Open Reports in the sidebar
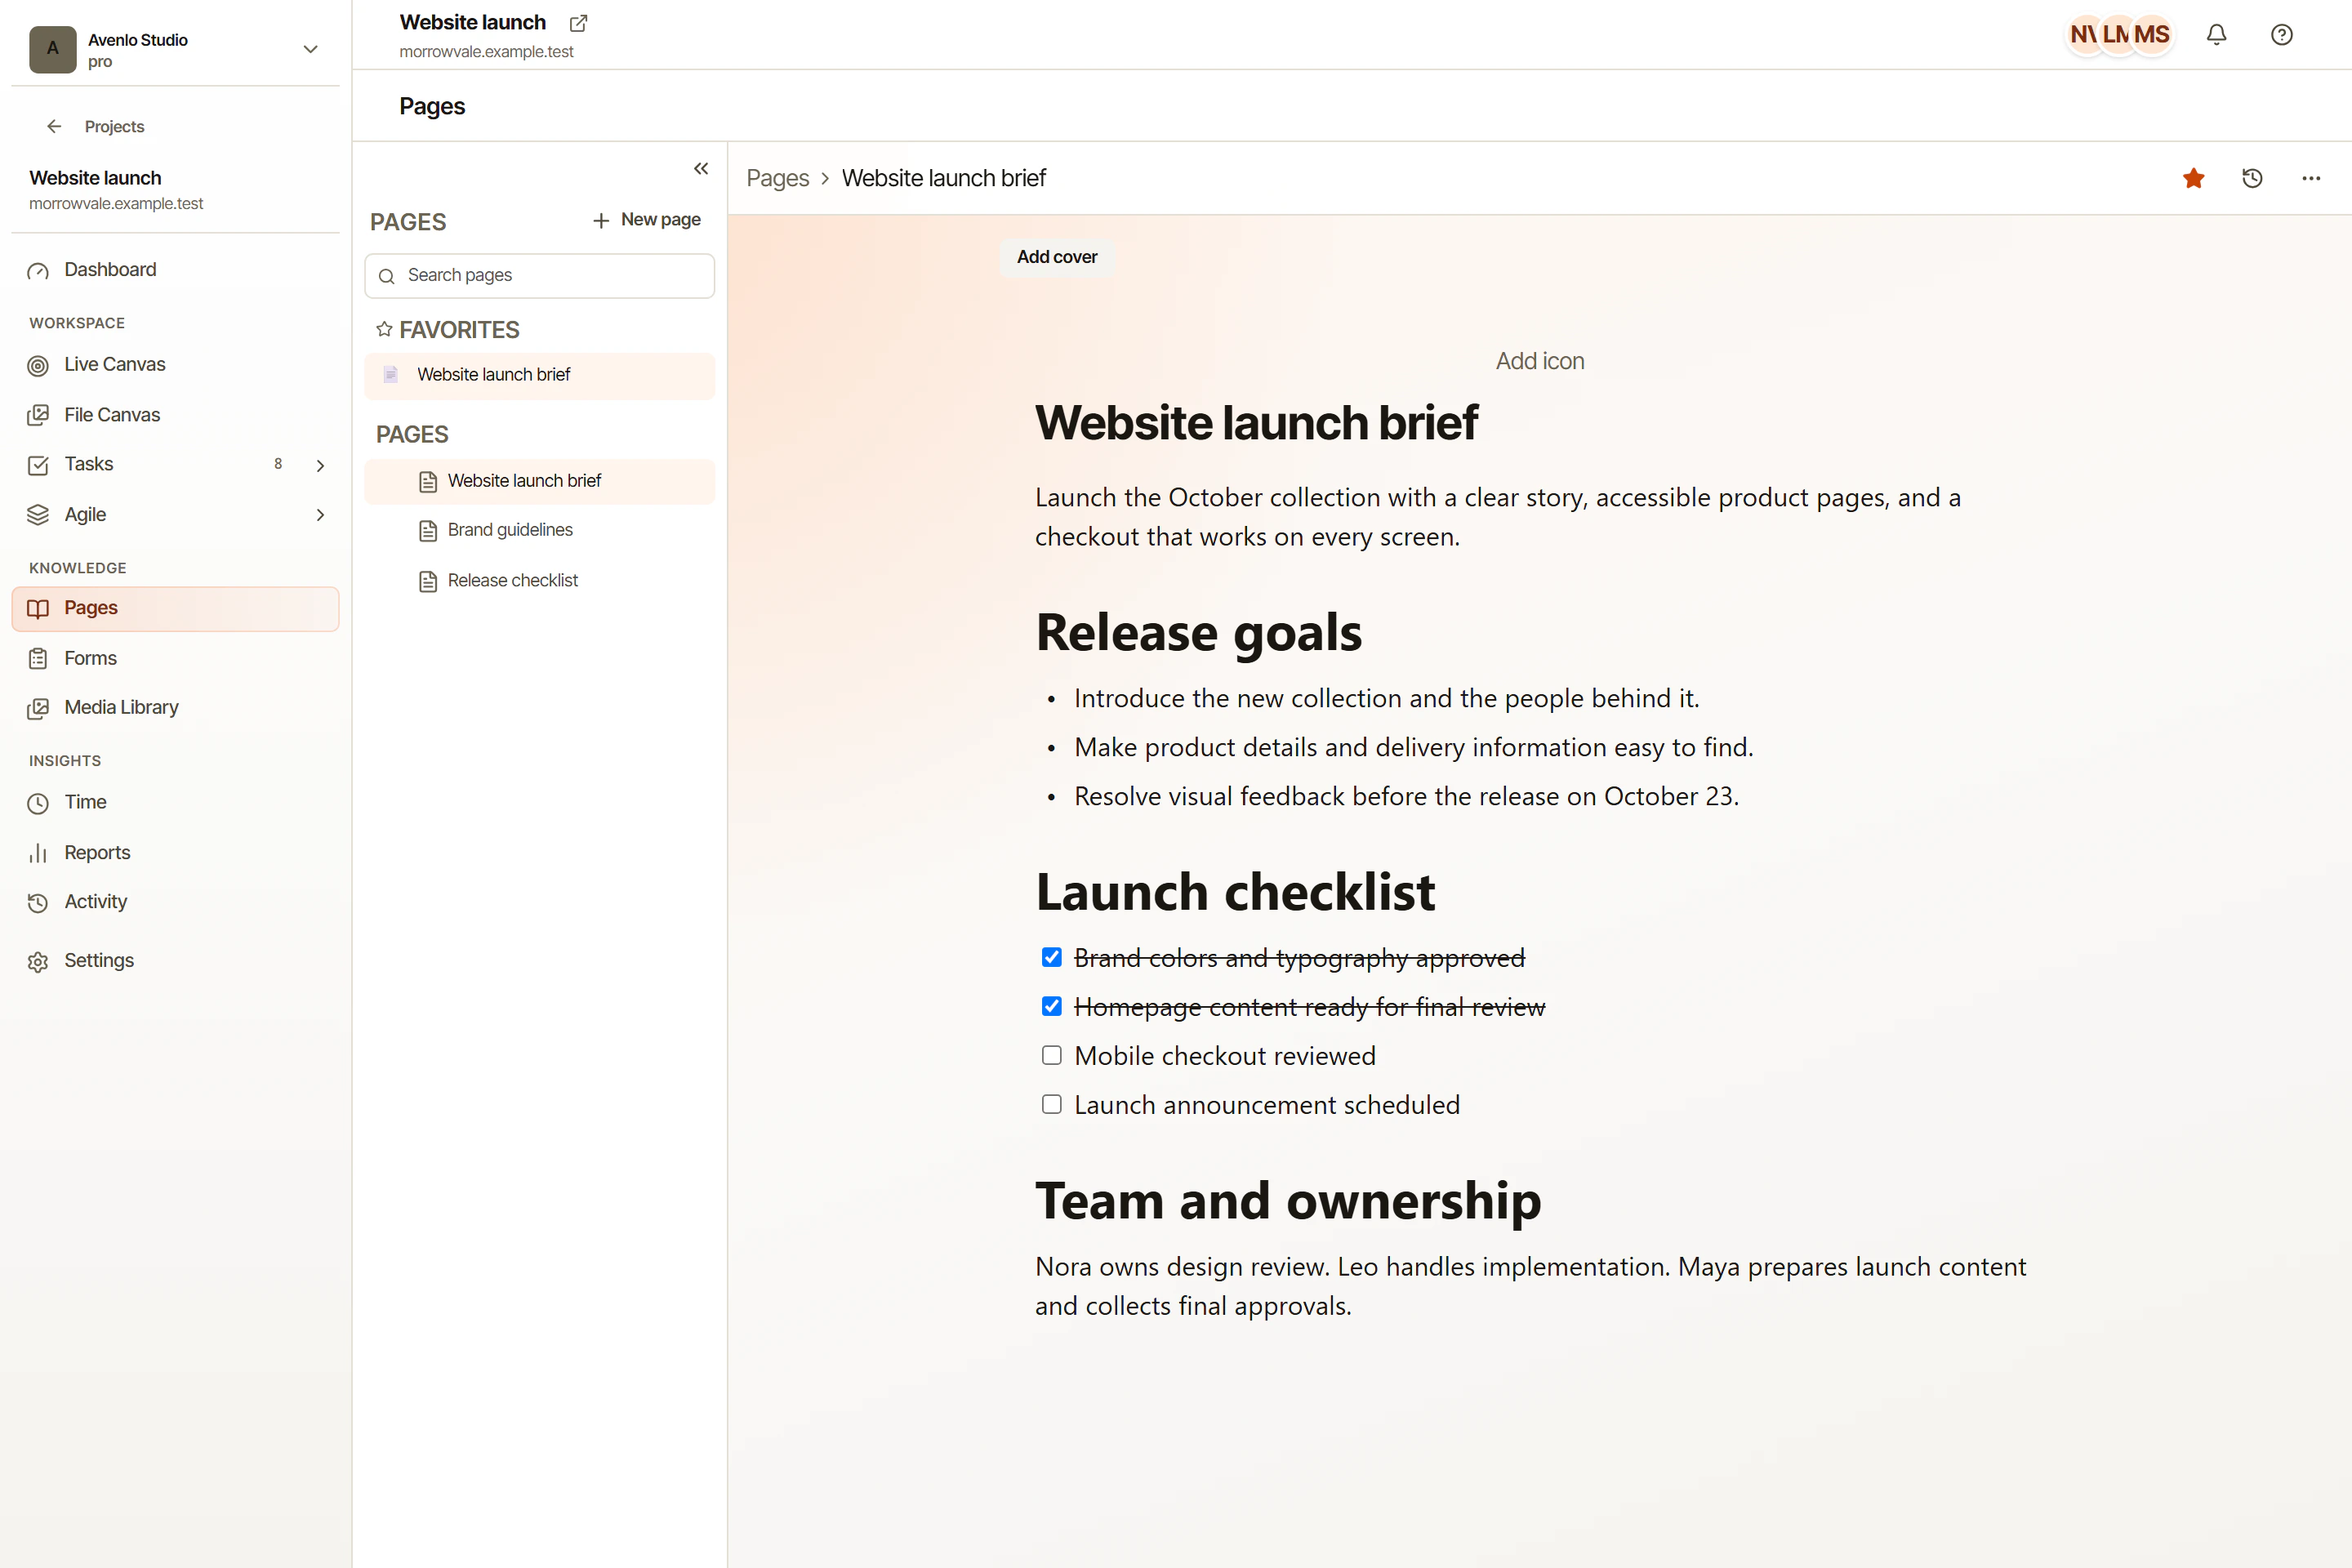 tap(176, 852)
